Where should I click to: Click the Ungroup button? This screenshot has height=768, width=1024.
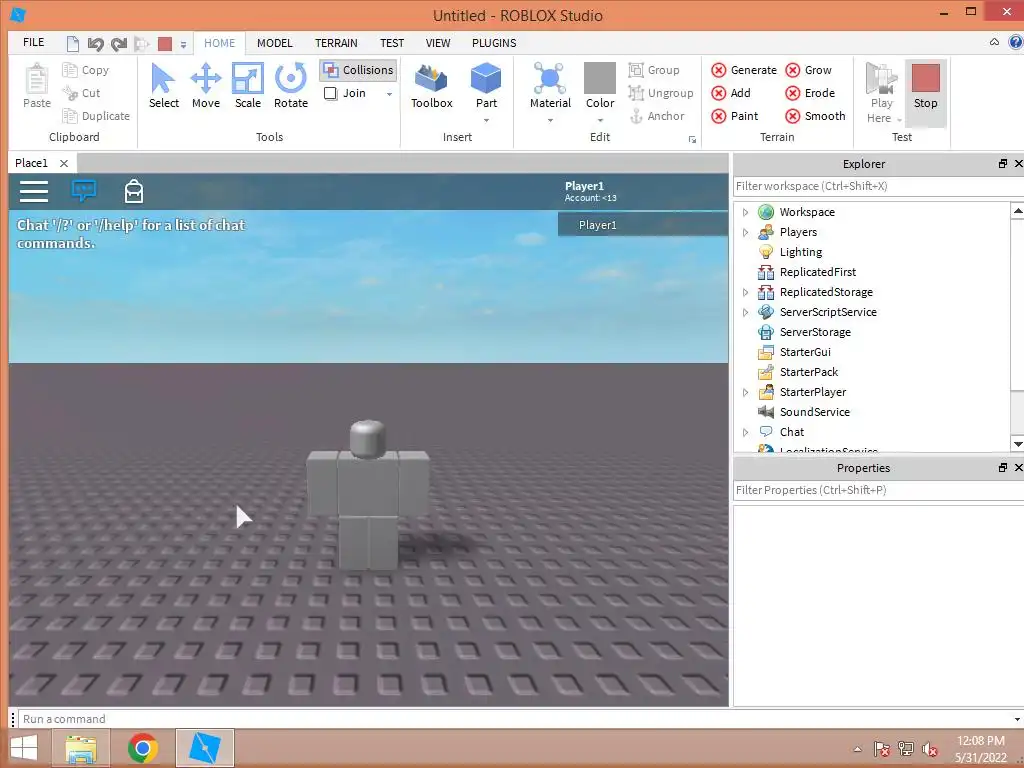click(x=660, y=93)
